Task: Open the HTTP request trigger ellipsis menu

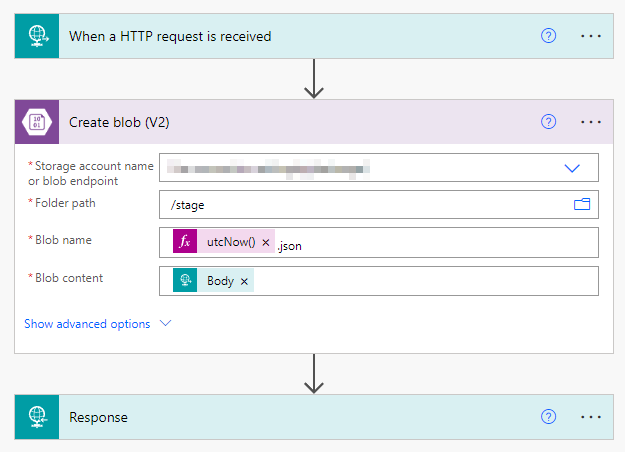Action: (591, 36)
